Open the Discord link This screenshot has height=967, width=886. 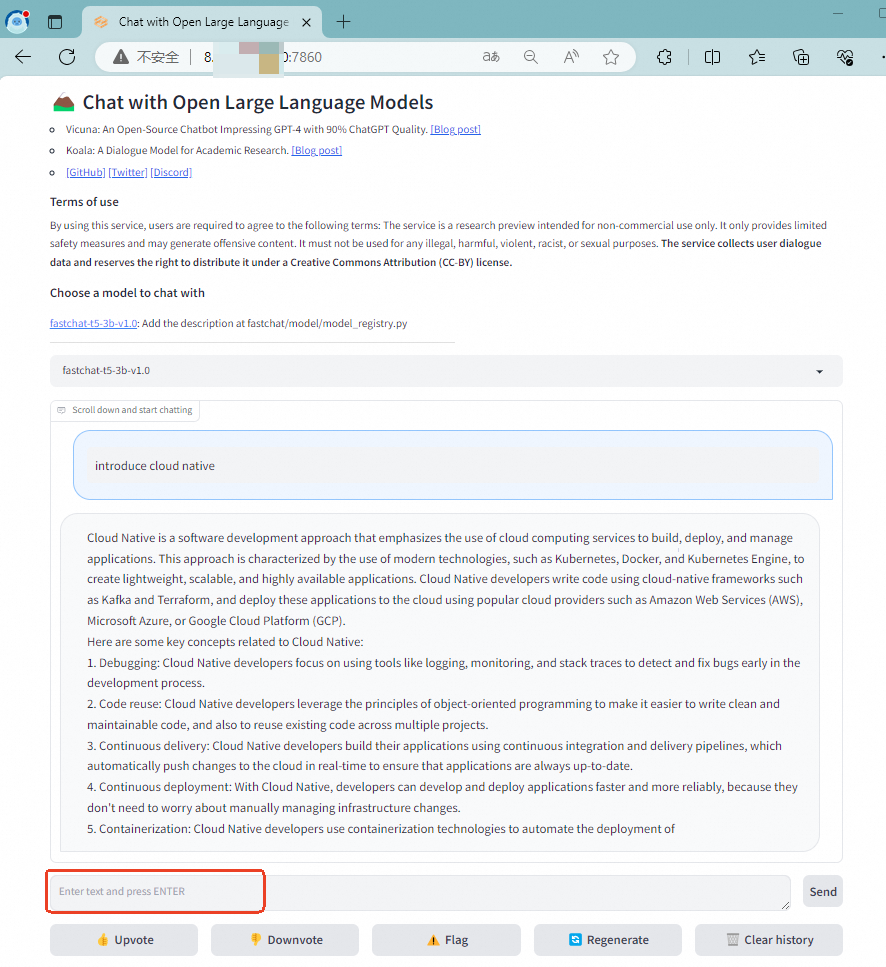[171, 172]
